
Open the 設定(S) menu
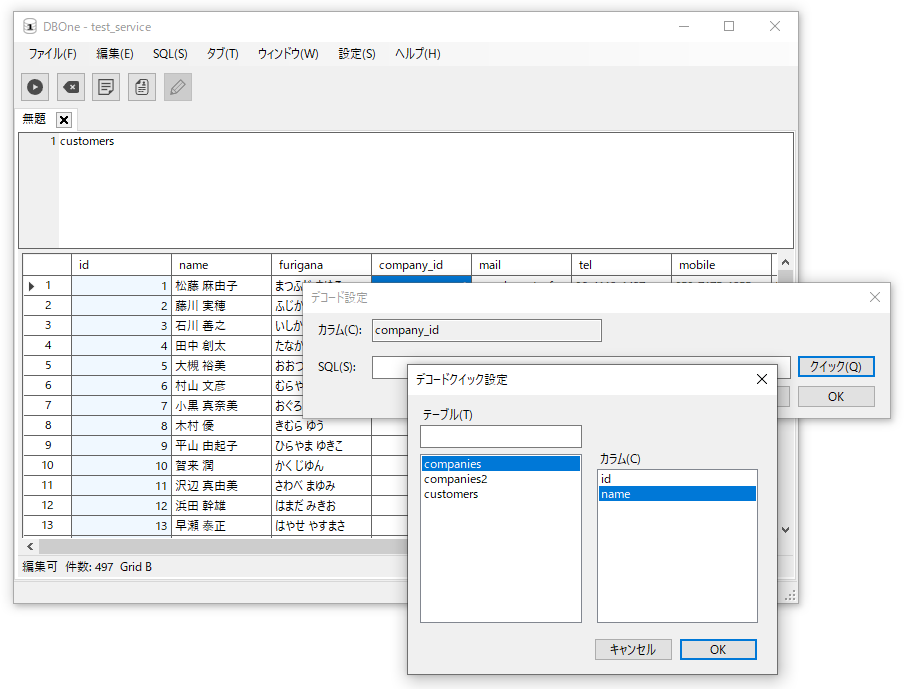click(357, 54)
